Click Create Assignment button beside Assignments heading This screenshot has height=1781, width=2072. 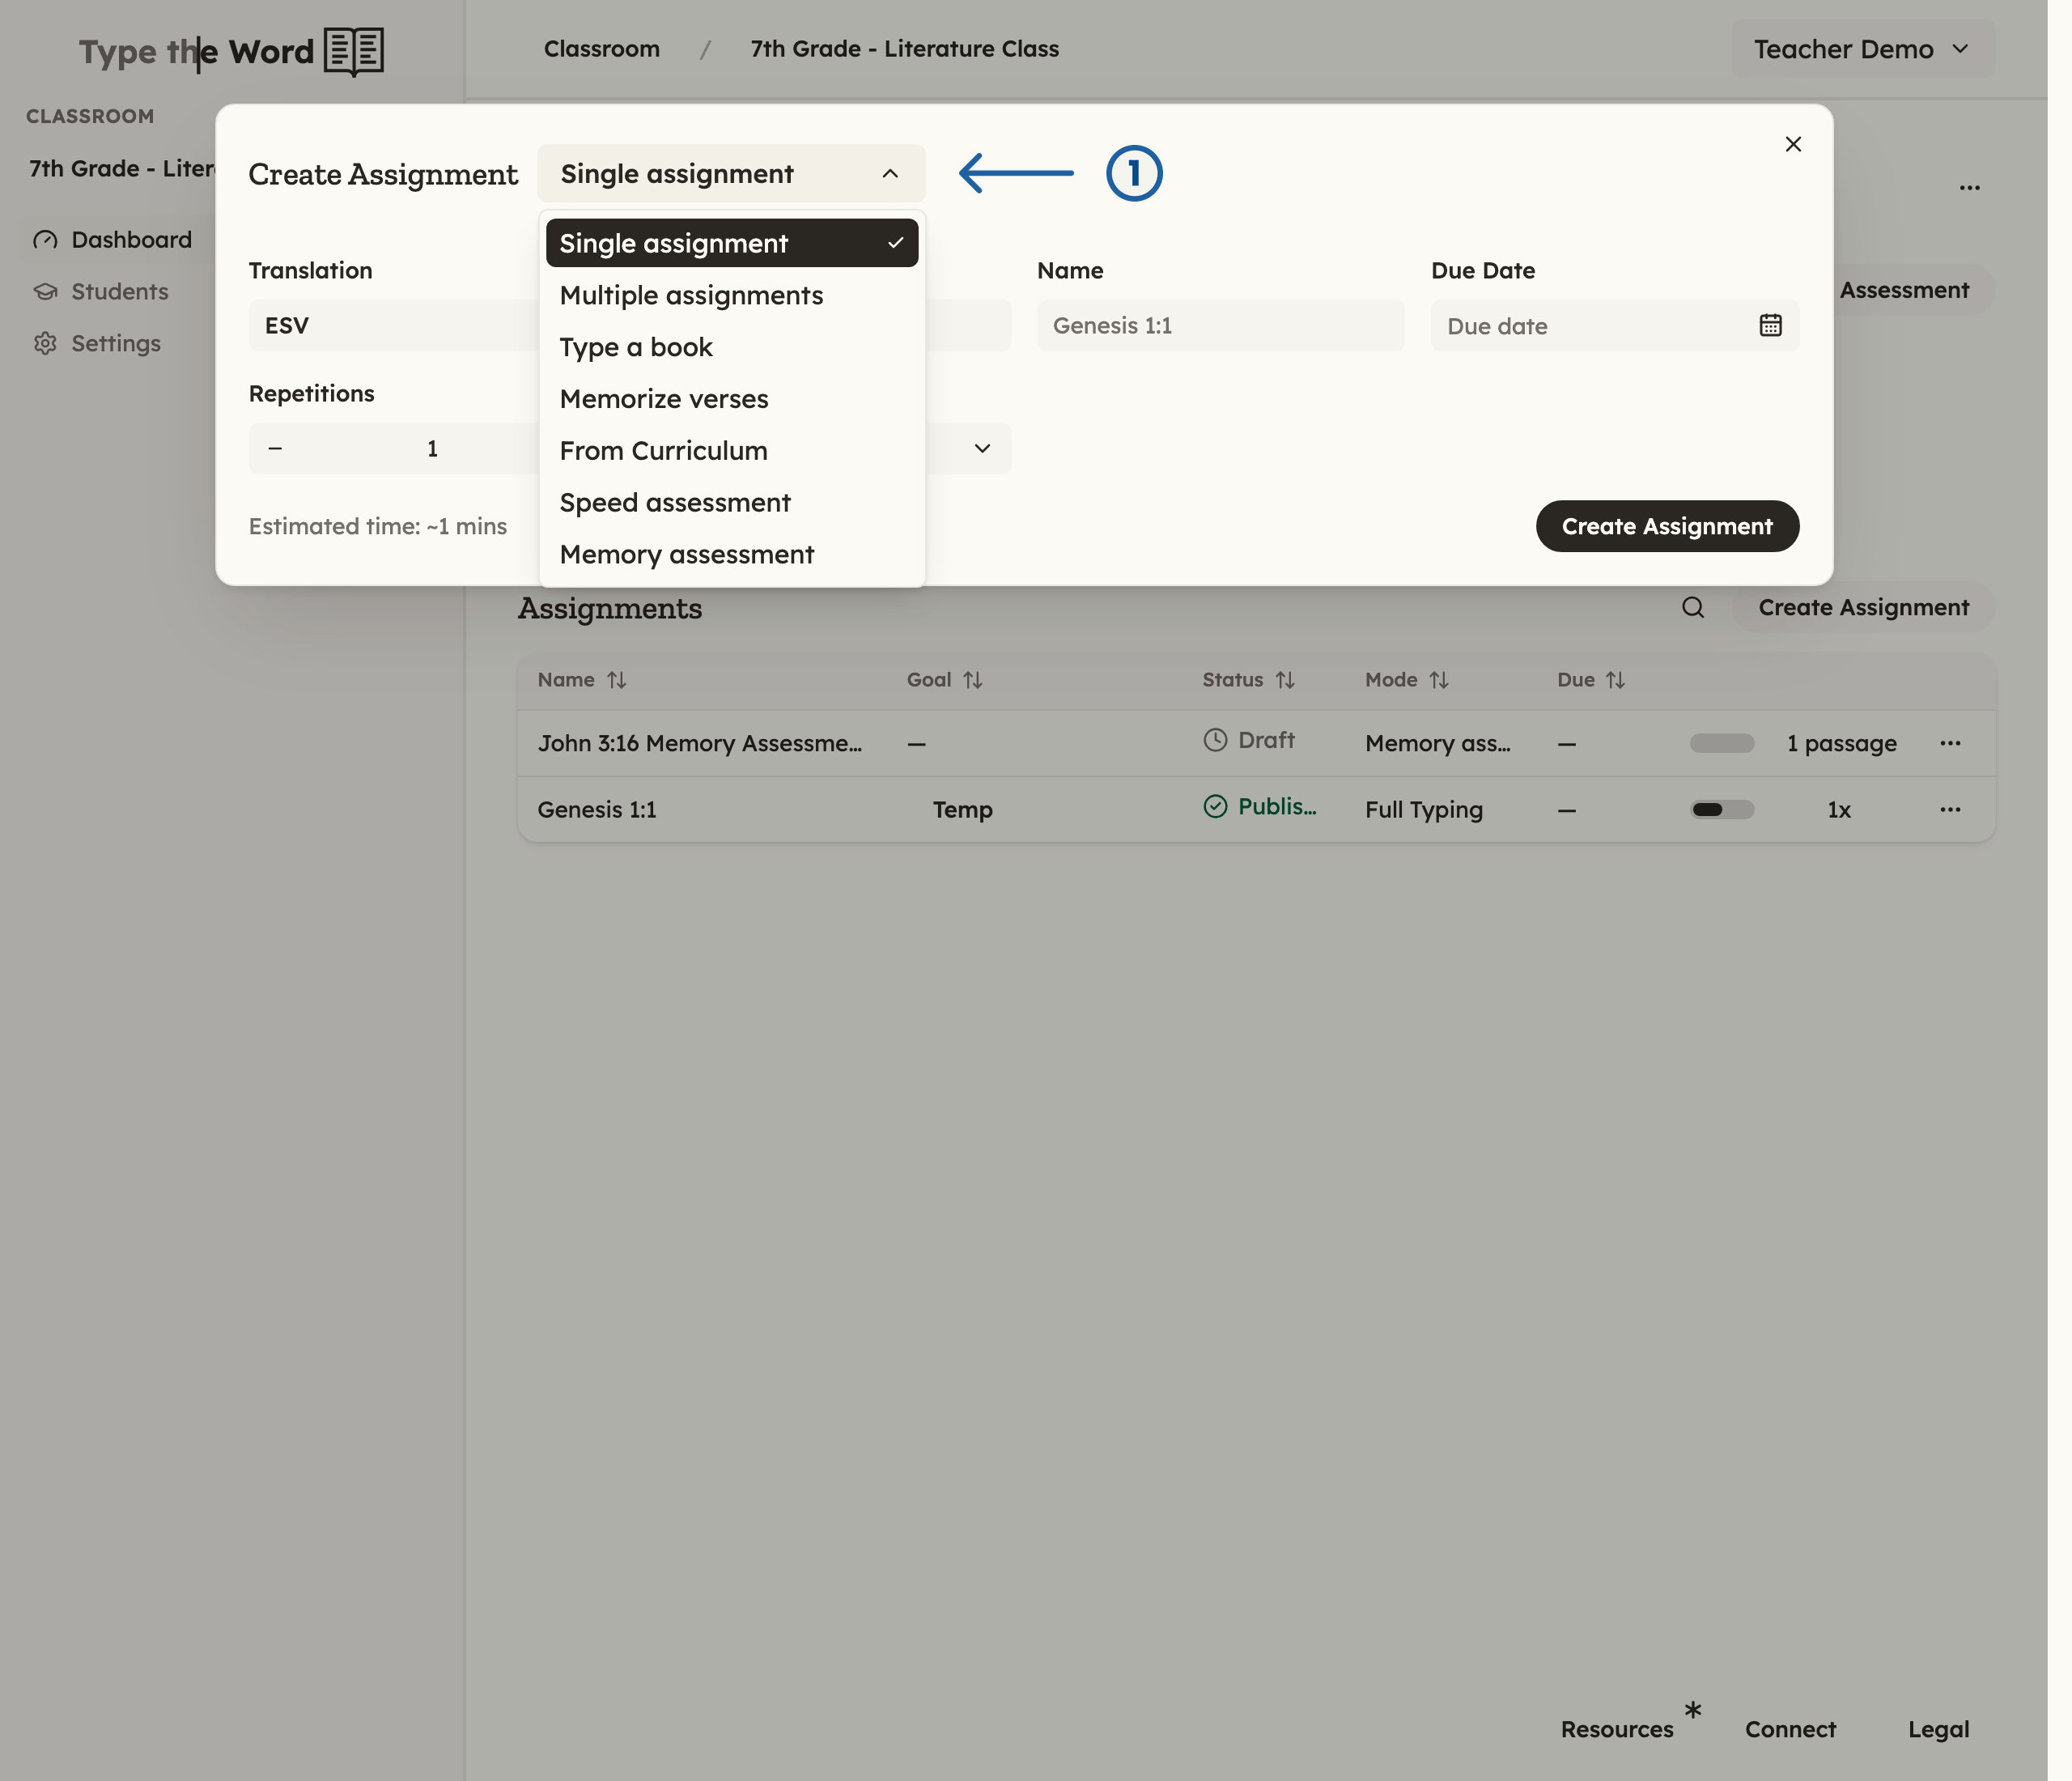tap(1863, 607)
